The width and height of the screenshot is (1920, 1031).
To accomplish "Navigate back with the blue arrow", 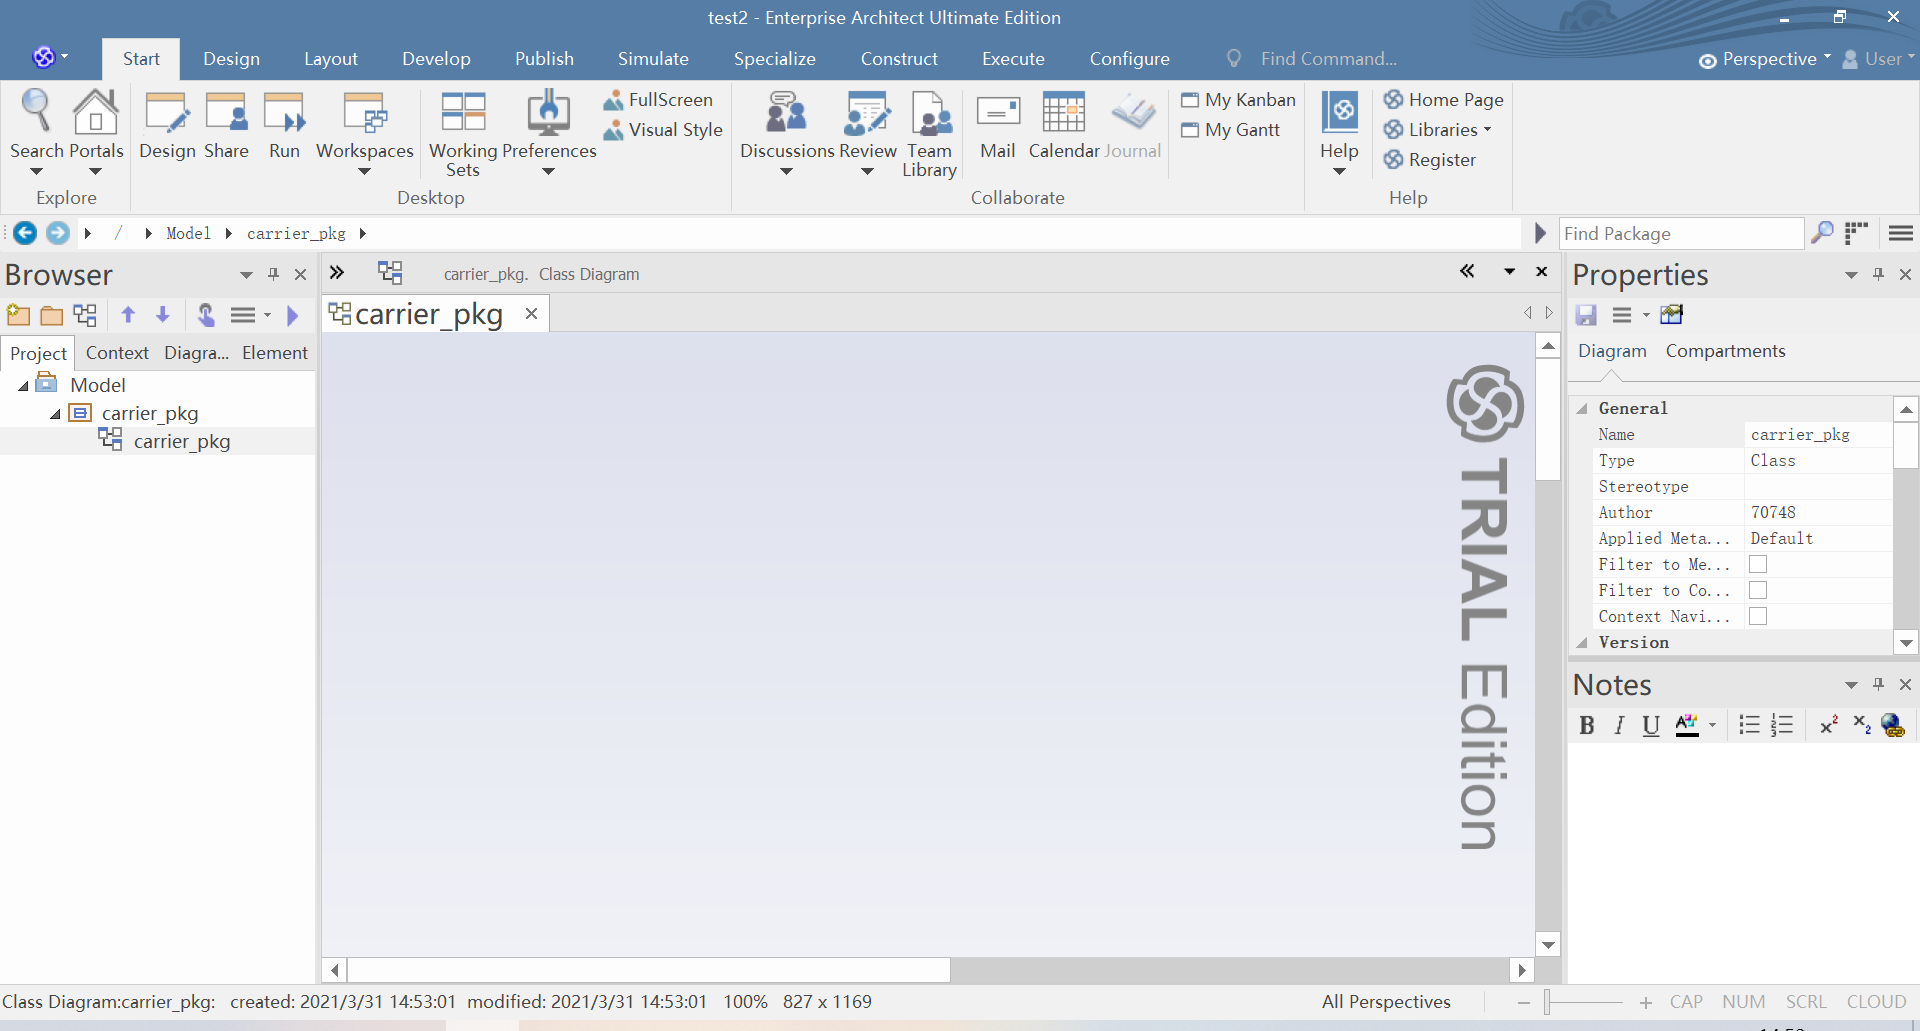I will coord(25,233).
